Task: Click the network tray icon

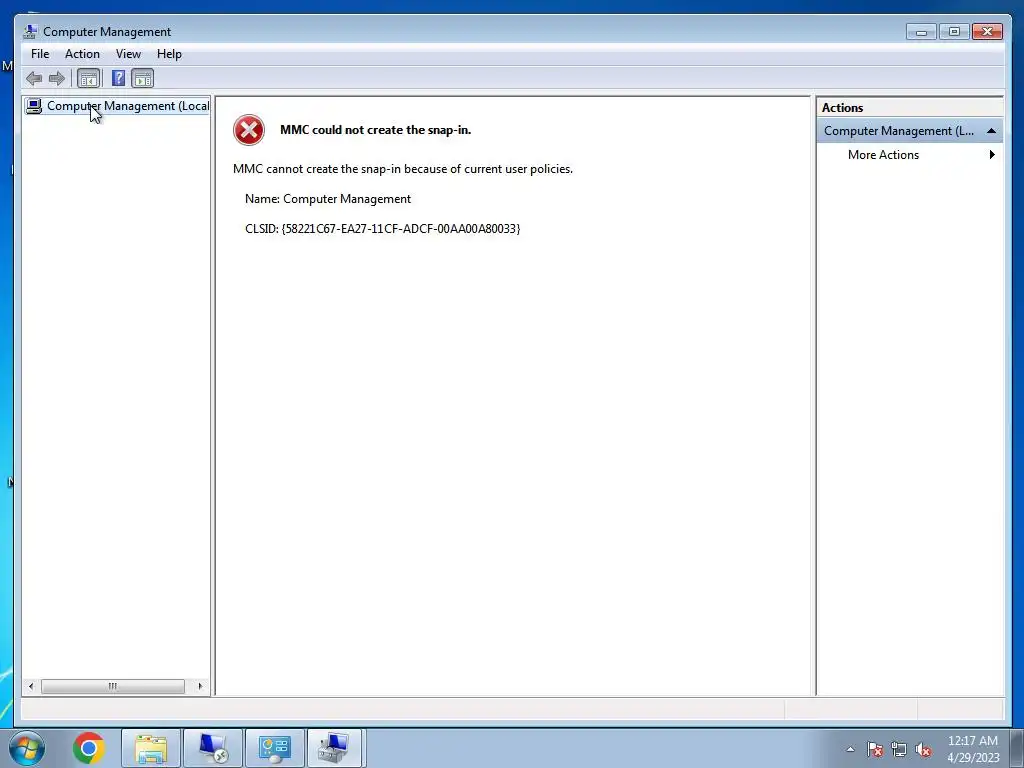Action: coord(899,750)
